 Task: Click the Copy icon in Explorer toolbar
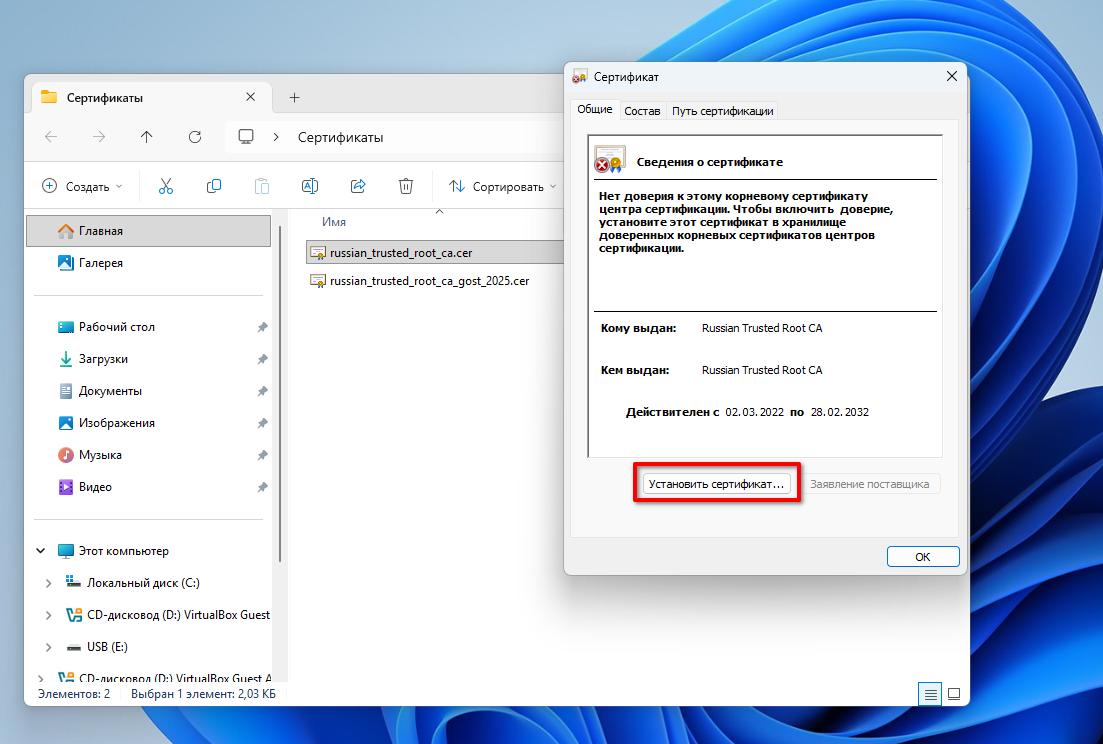(x=214, y=186)
